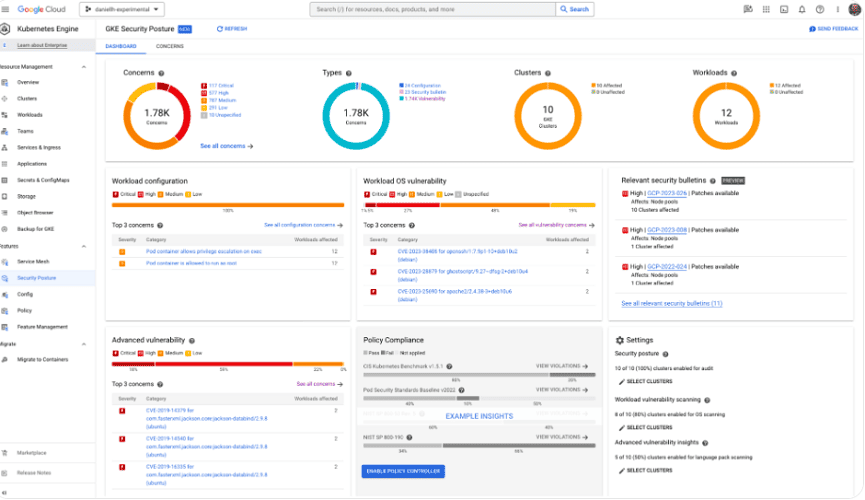This screenshot has height=500, width=865.
Task: Open CVE-2023-38408 openssh vulnerability link
Action: click(x=457, y=255)
